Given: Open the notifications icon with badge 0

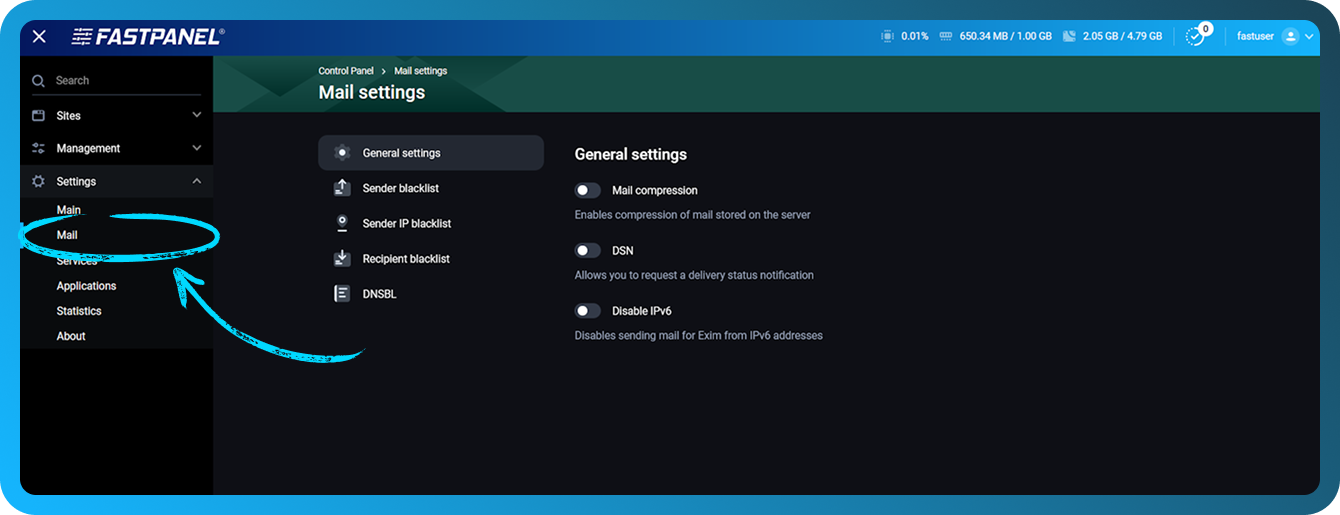Looking at the screenshot, I should coord(1195,36).
